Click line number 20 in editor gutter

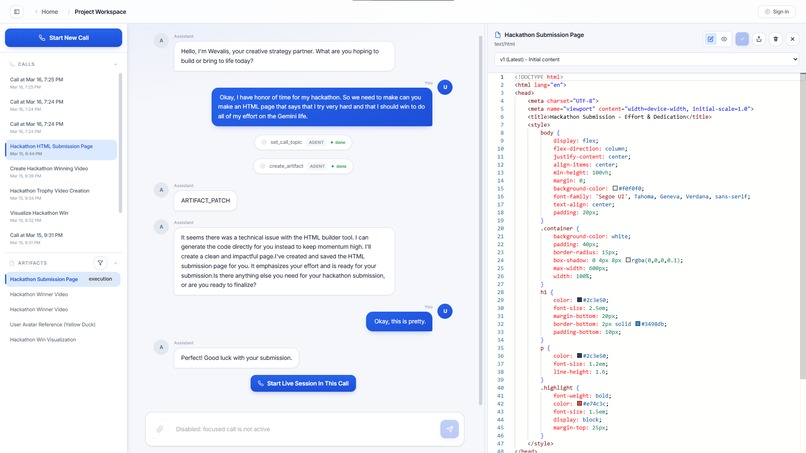[x=501, y=228]
